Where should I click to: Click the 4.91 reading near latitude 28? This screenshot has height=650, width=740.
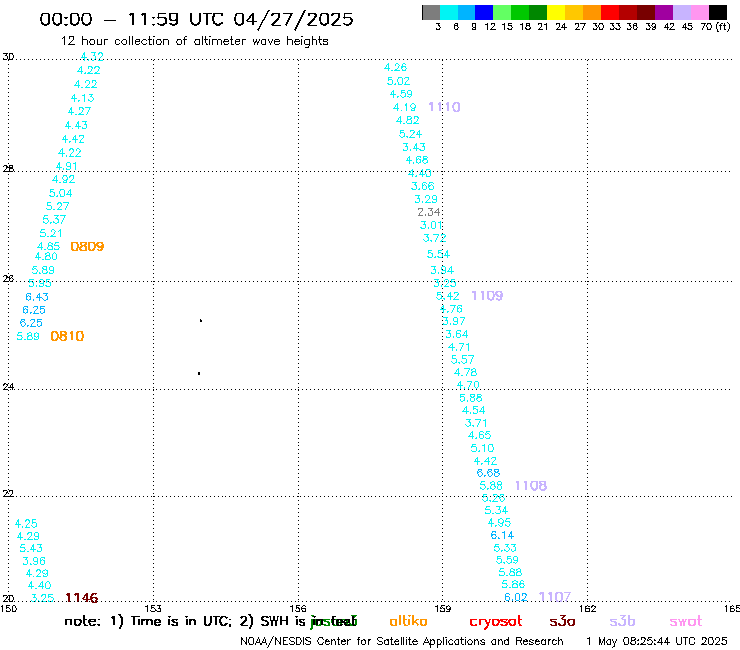(67, 167)
